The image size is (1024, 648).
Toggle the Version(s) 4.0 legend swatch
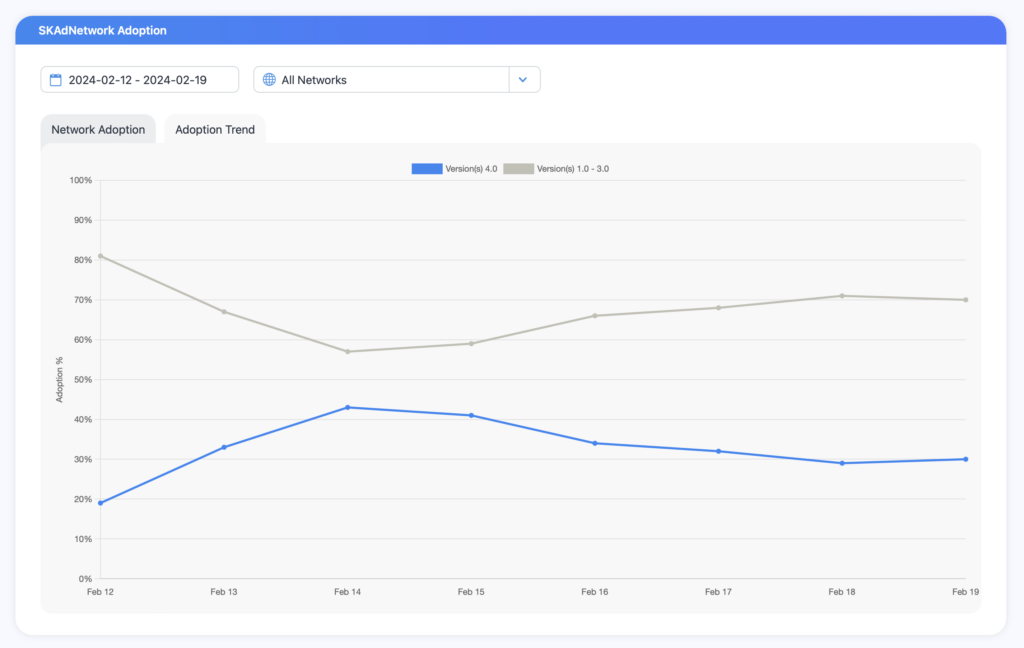click(x=427, y=169)
